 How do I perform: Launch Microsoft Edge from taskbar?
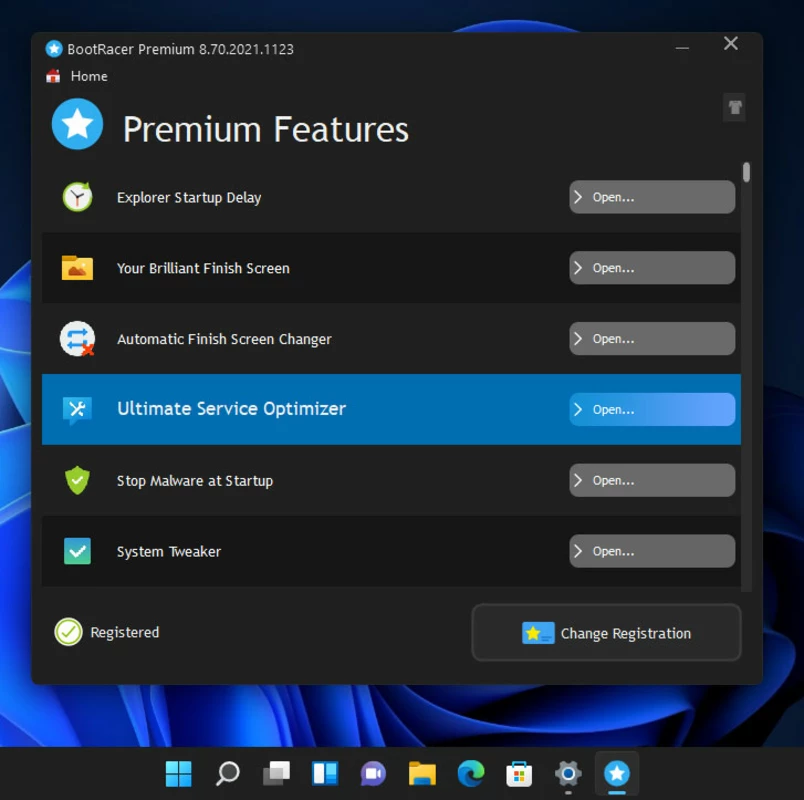tap(471, 773)
